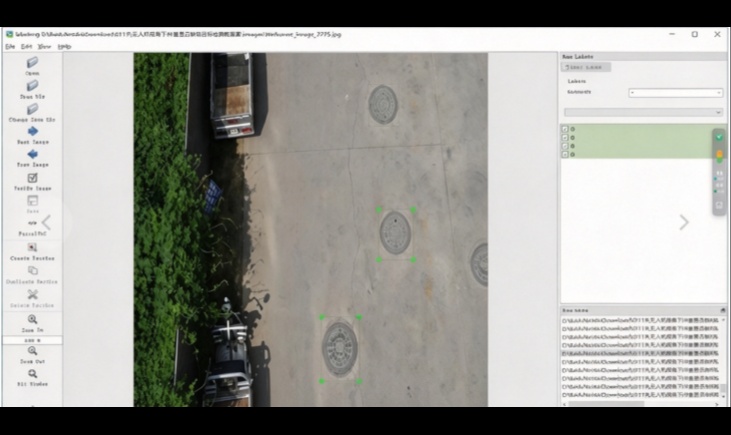Open the wide label filter dropdown
The width and height of the screenshot is (731, 435).
click(643, 112)
